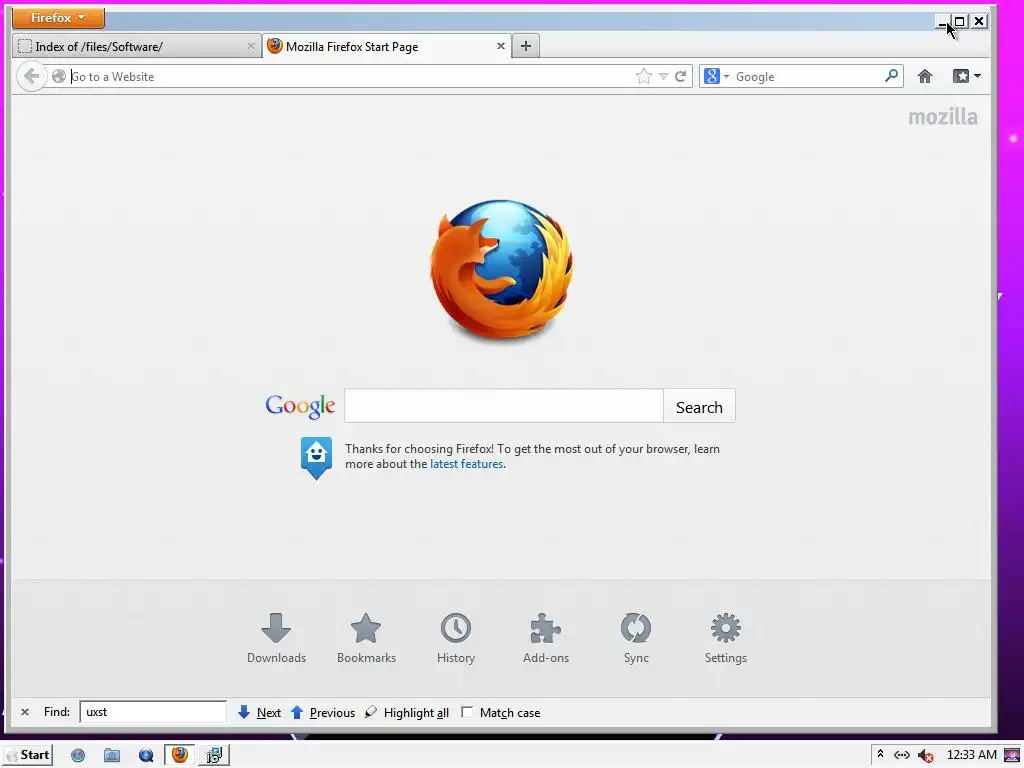This screenshot has width=1024, height=768.
Task: Focus the Google search box on start page
Action: click(x=504, y=406)
